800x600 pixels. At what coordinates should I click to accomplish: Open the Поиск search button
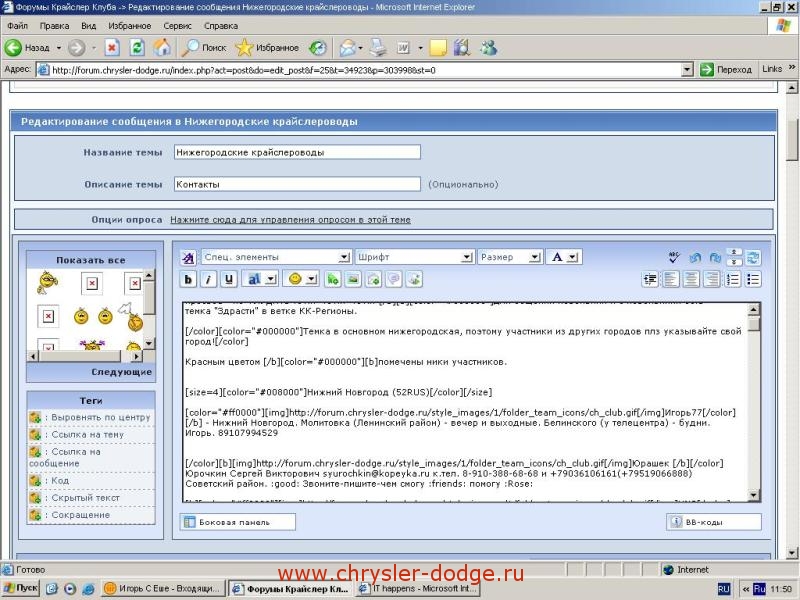(204, 47)
